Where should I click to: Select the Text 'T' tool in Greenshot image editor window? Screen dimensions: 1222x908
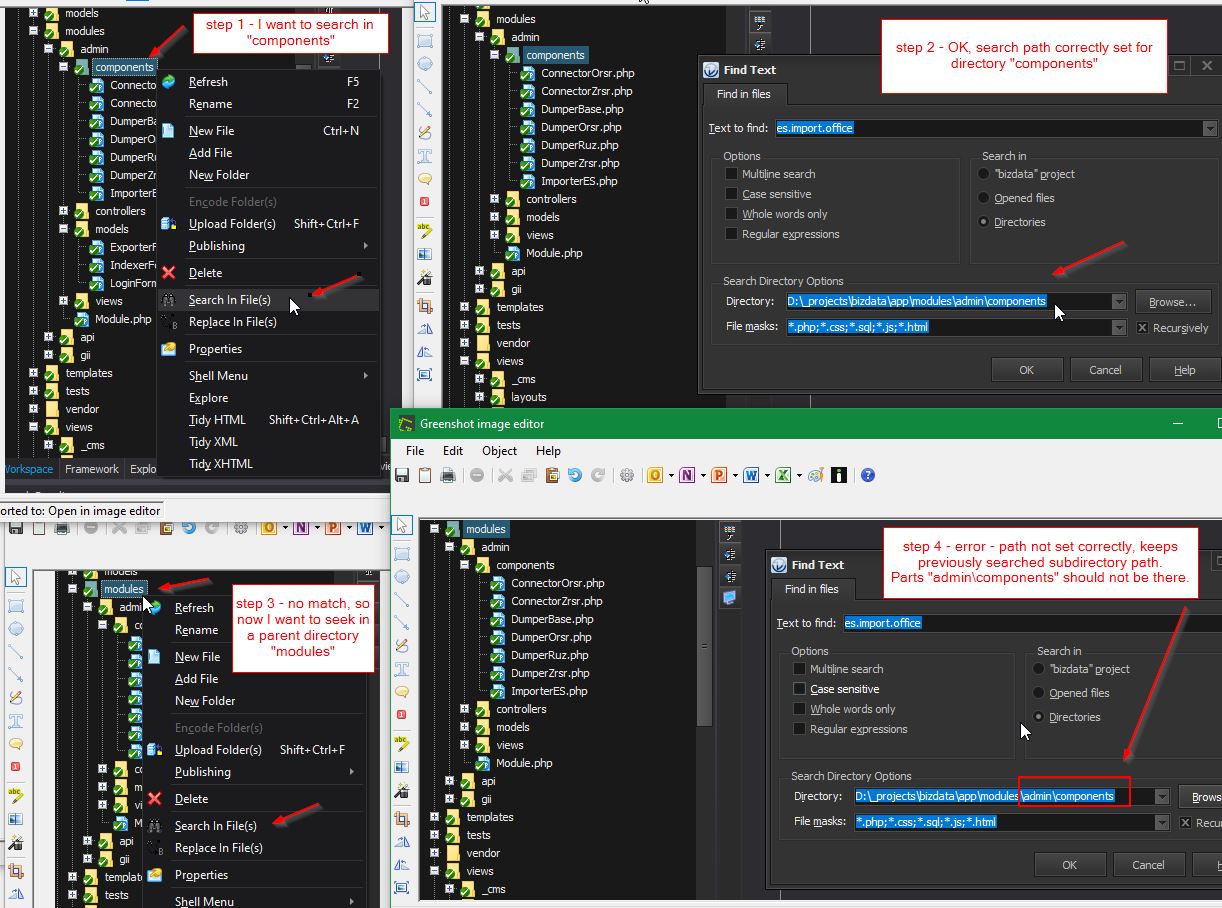point(402,669)
